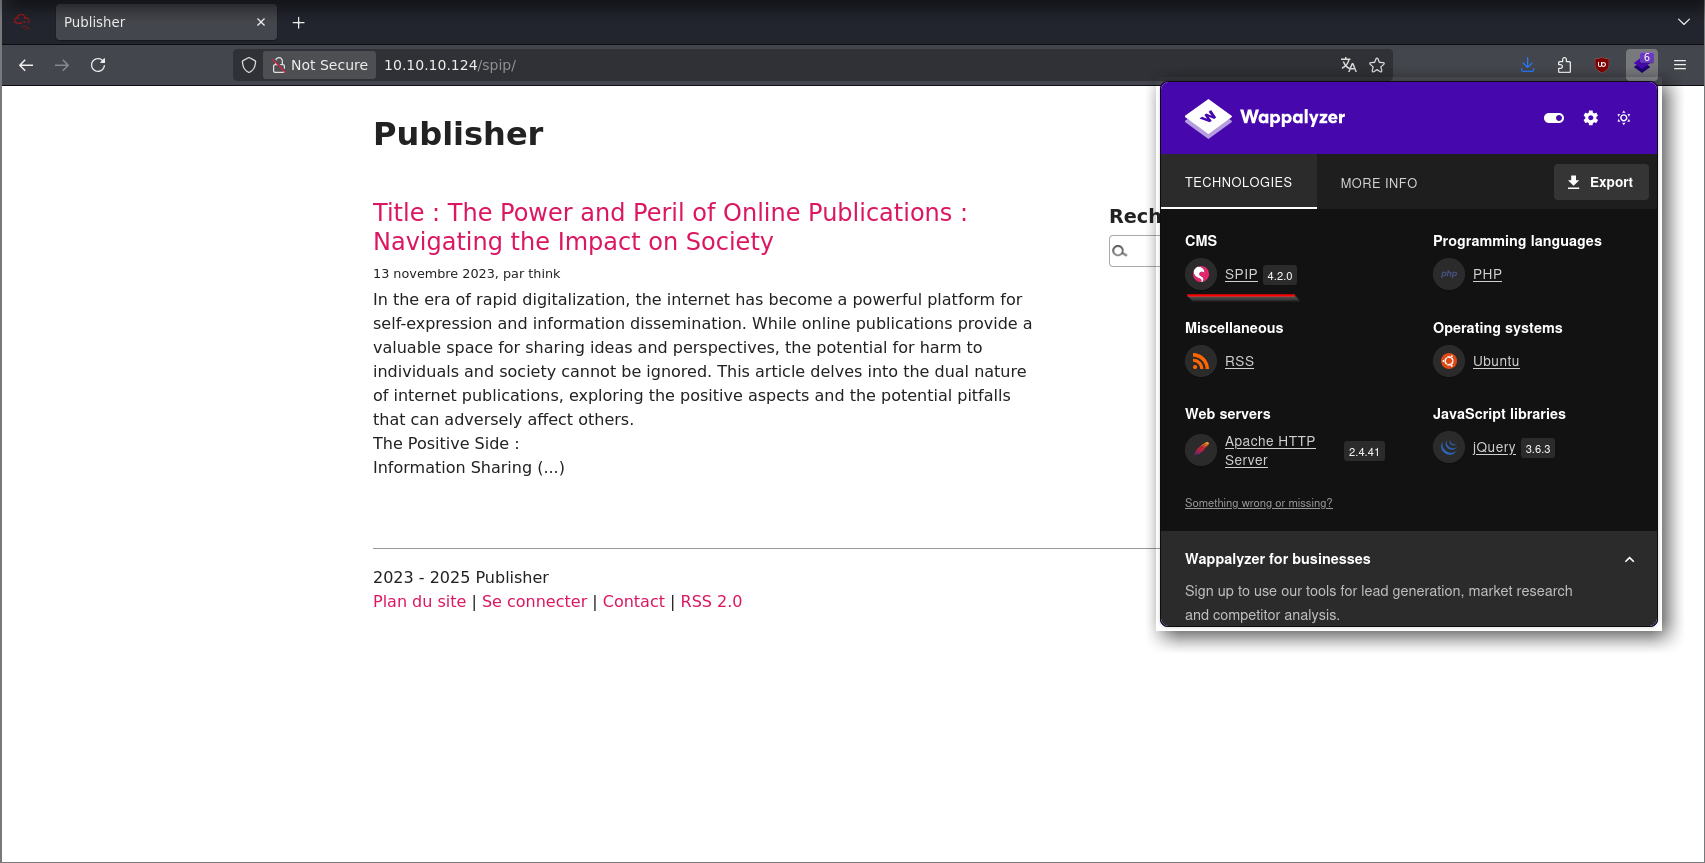Open the browser hamburger menu
Screen dimensions: 1705x863
coord(1680,65)
